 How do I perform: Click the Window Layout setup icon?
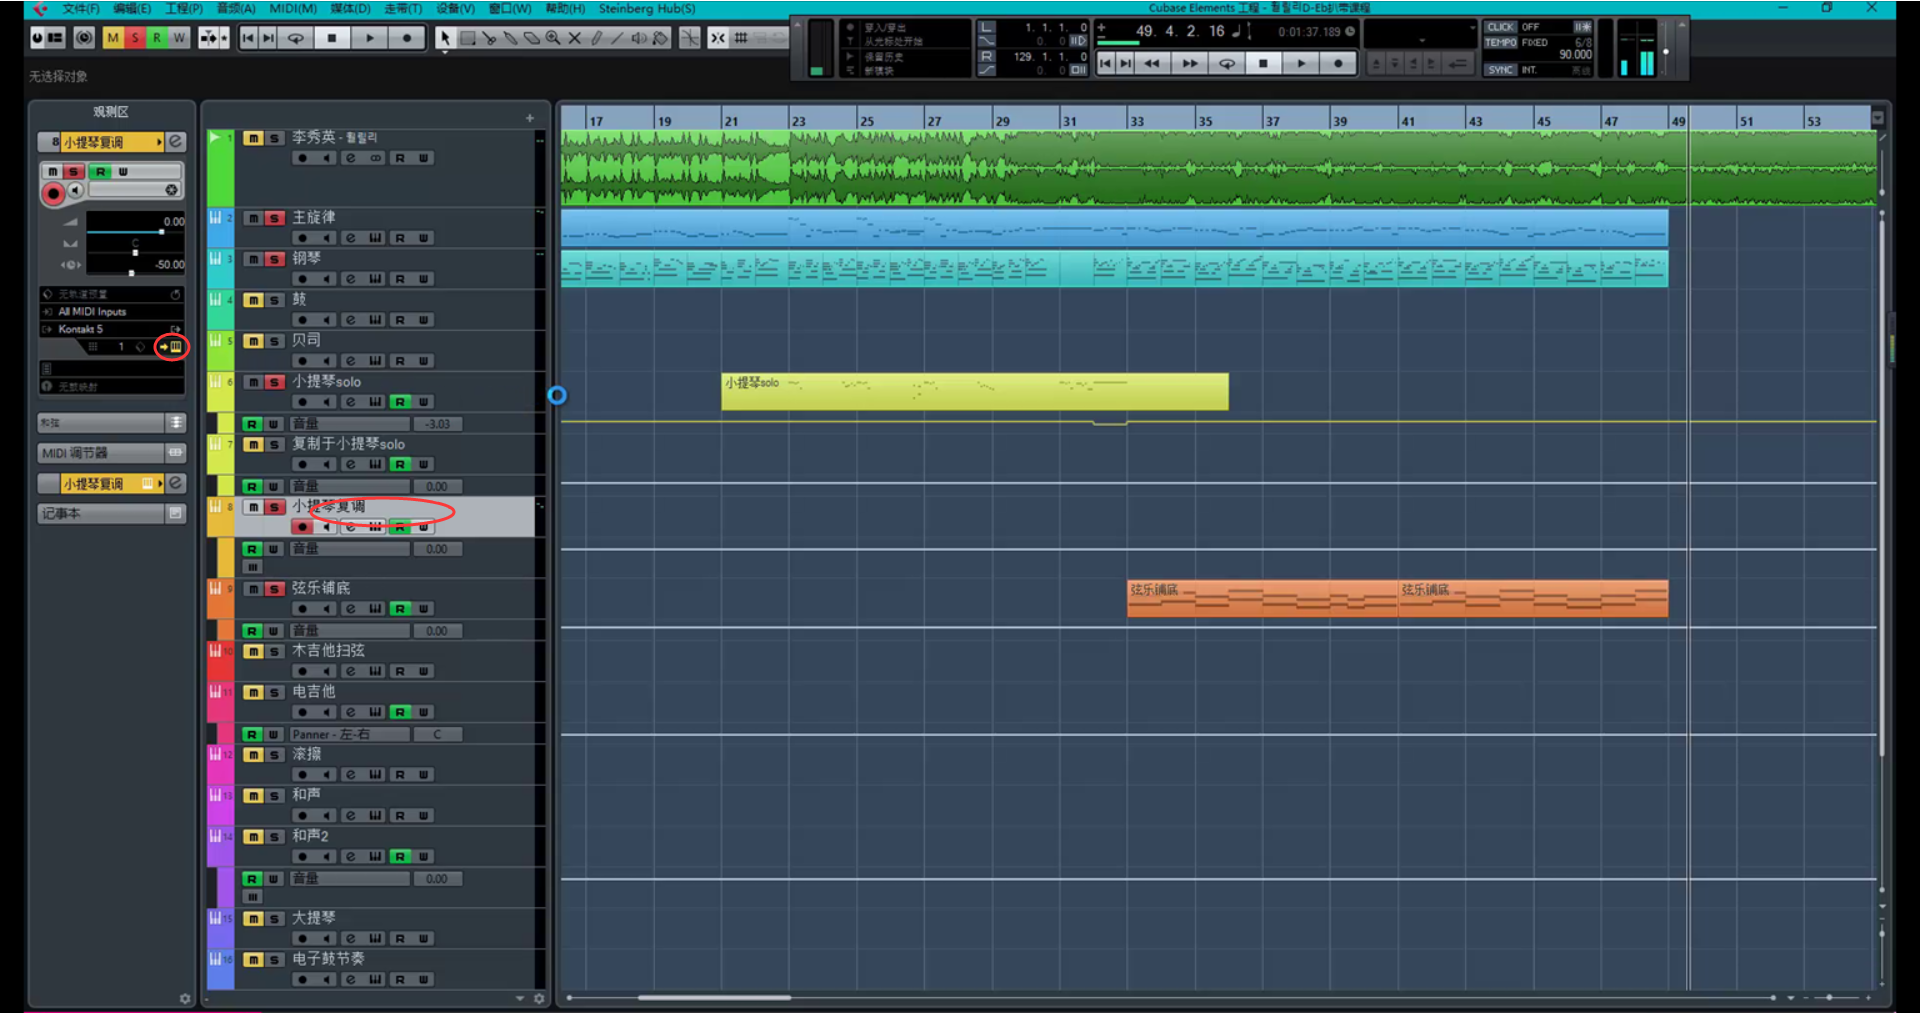(x=55, y=38)
